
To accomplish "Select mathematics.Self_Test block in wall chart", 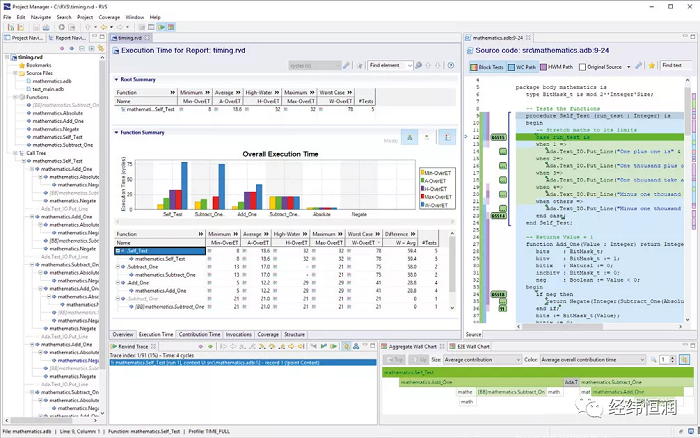I will click(538, 372).
